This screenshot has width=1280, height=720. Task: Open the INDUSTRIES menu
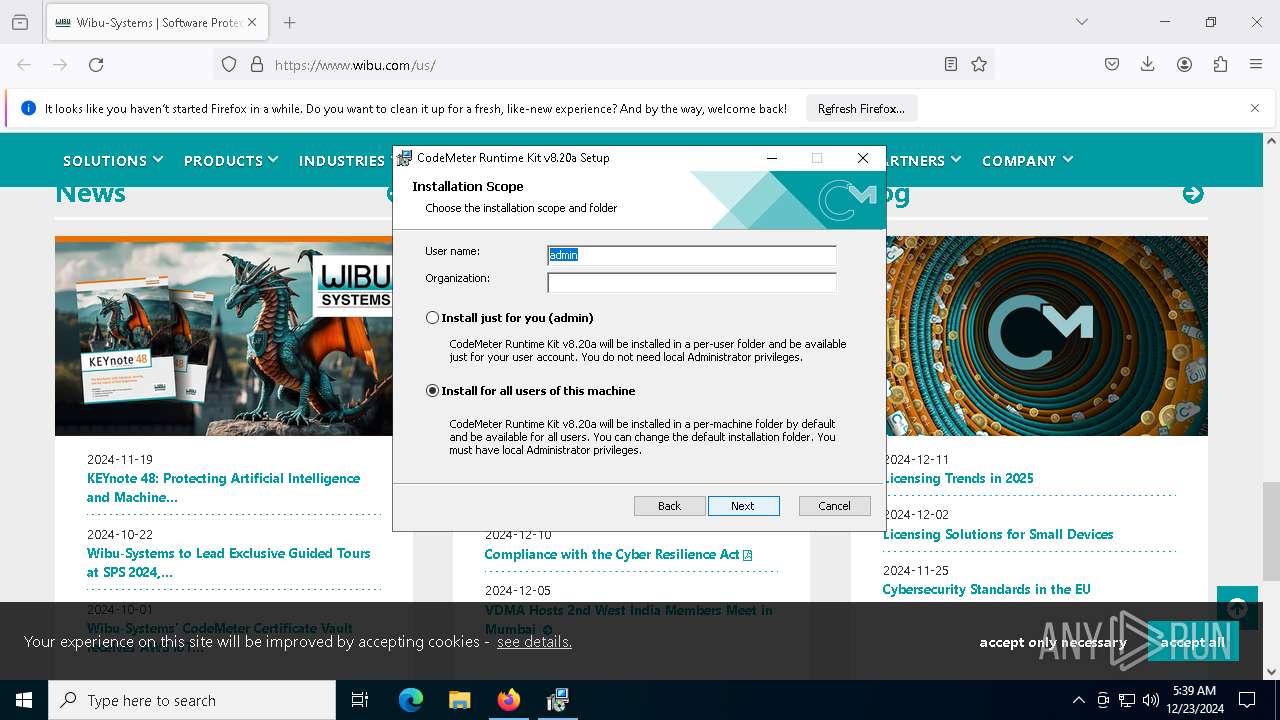pyautogui.click(x=342, y=160)
